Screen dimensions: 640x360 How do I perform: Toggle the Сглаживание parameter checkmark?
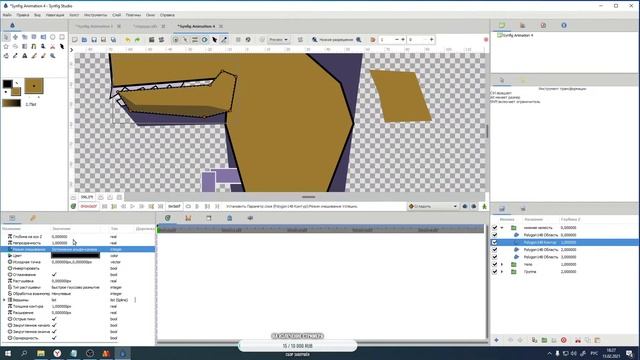(54, 275)
